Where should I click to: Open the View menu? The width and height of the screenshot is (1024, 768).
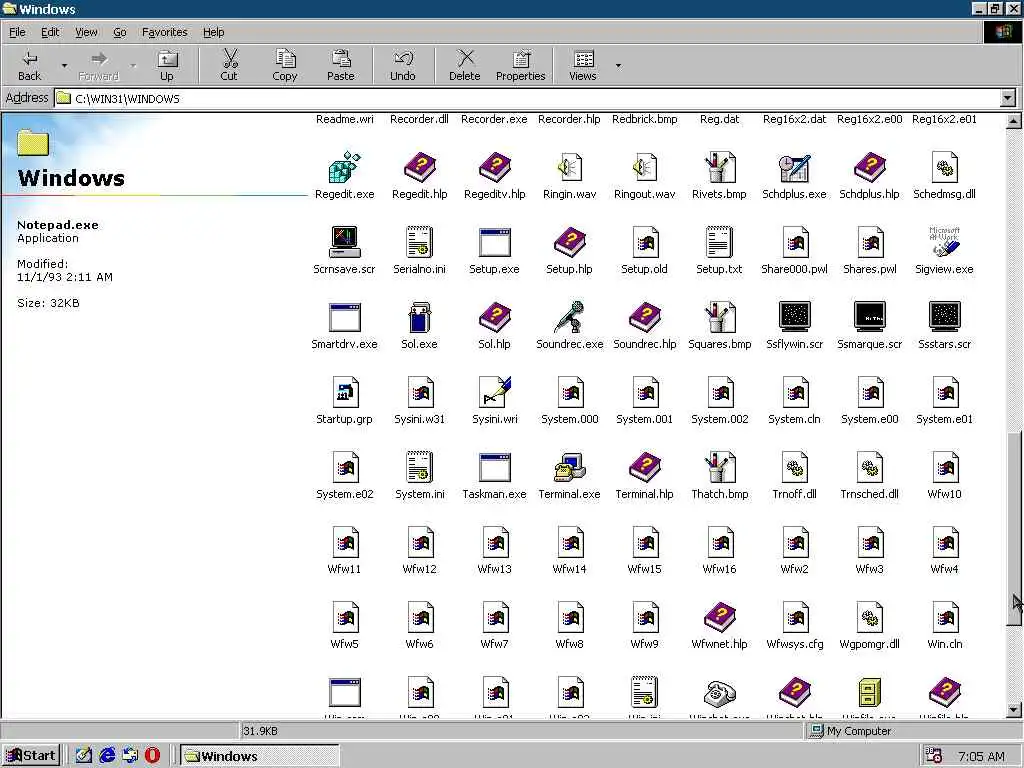coord(86,32)
